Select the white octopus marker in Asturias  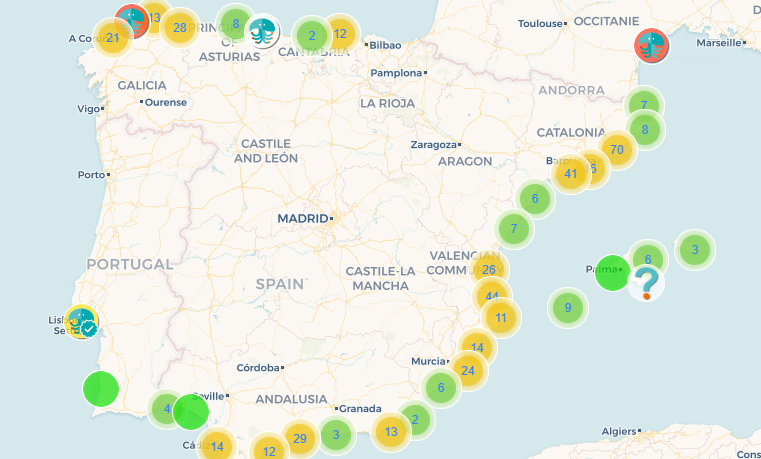(263, 32)
